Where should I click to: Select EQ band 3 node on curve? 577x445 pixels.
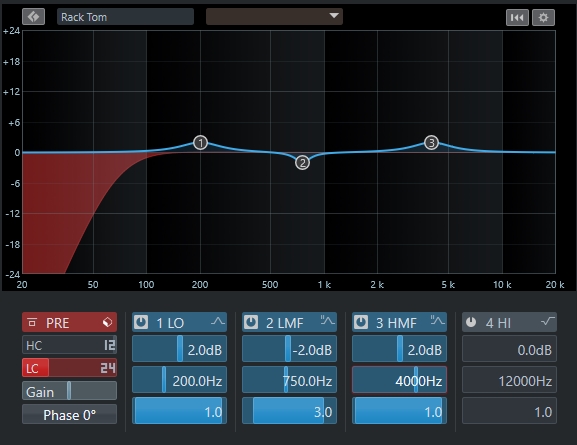[431, 142]
